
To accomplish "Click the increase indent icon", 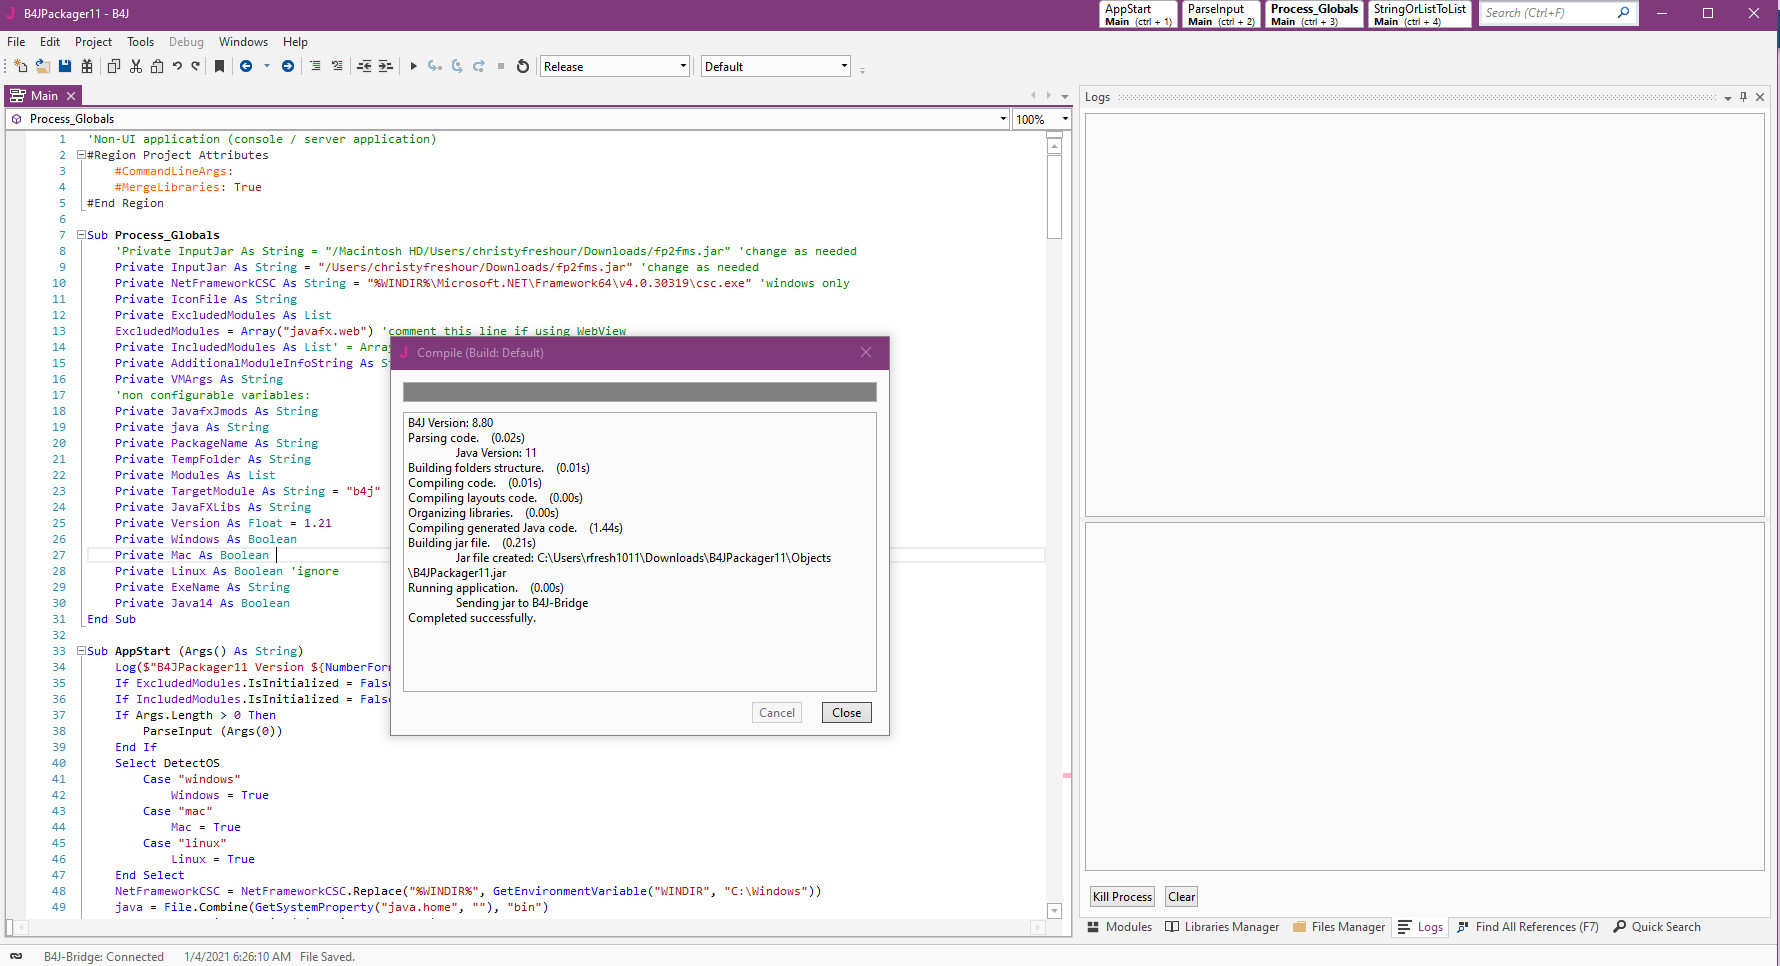I will 385,66.
